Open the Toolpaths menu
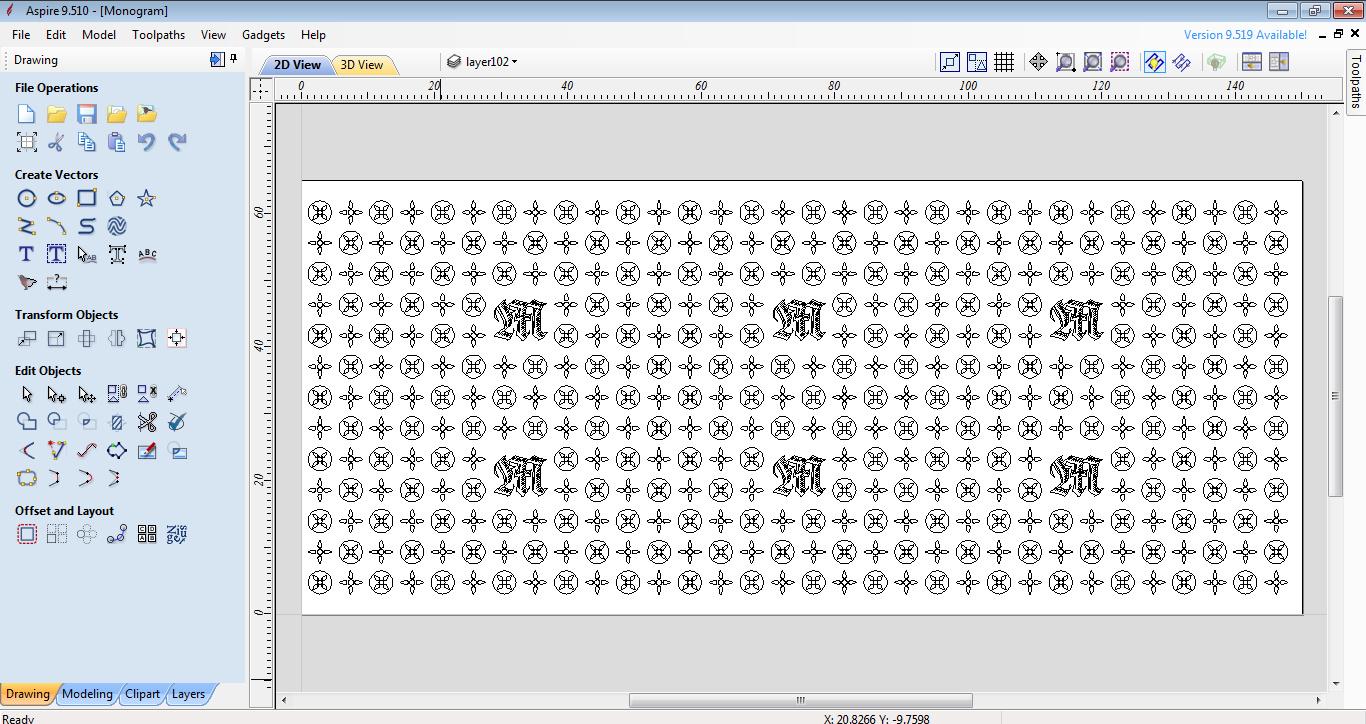 click(158, 34)
